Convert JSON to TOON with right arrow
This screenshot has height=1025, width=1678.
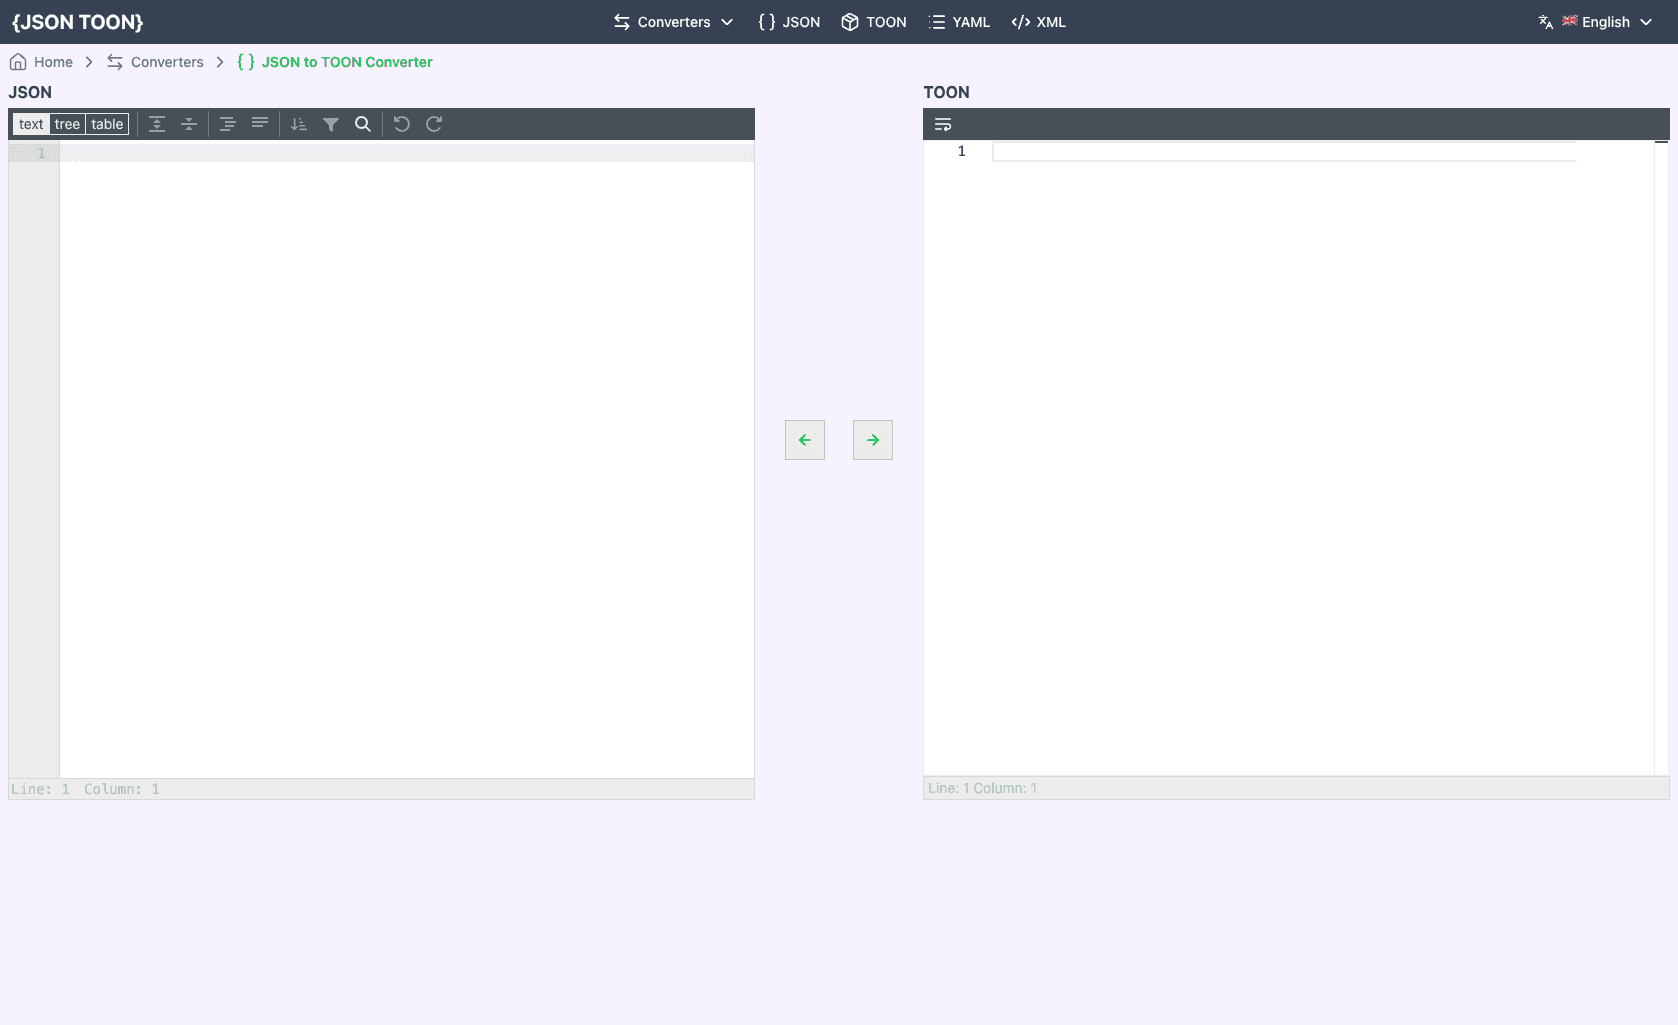(873, 440)
